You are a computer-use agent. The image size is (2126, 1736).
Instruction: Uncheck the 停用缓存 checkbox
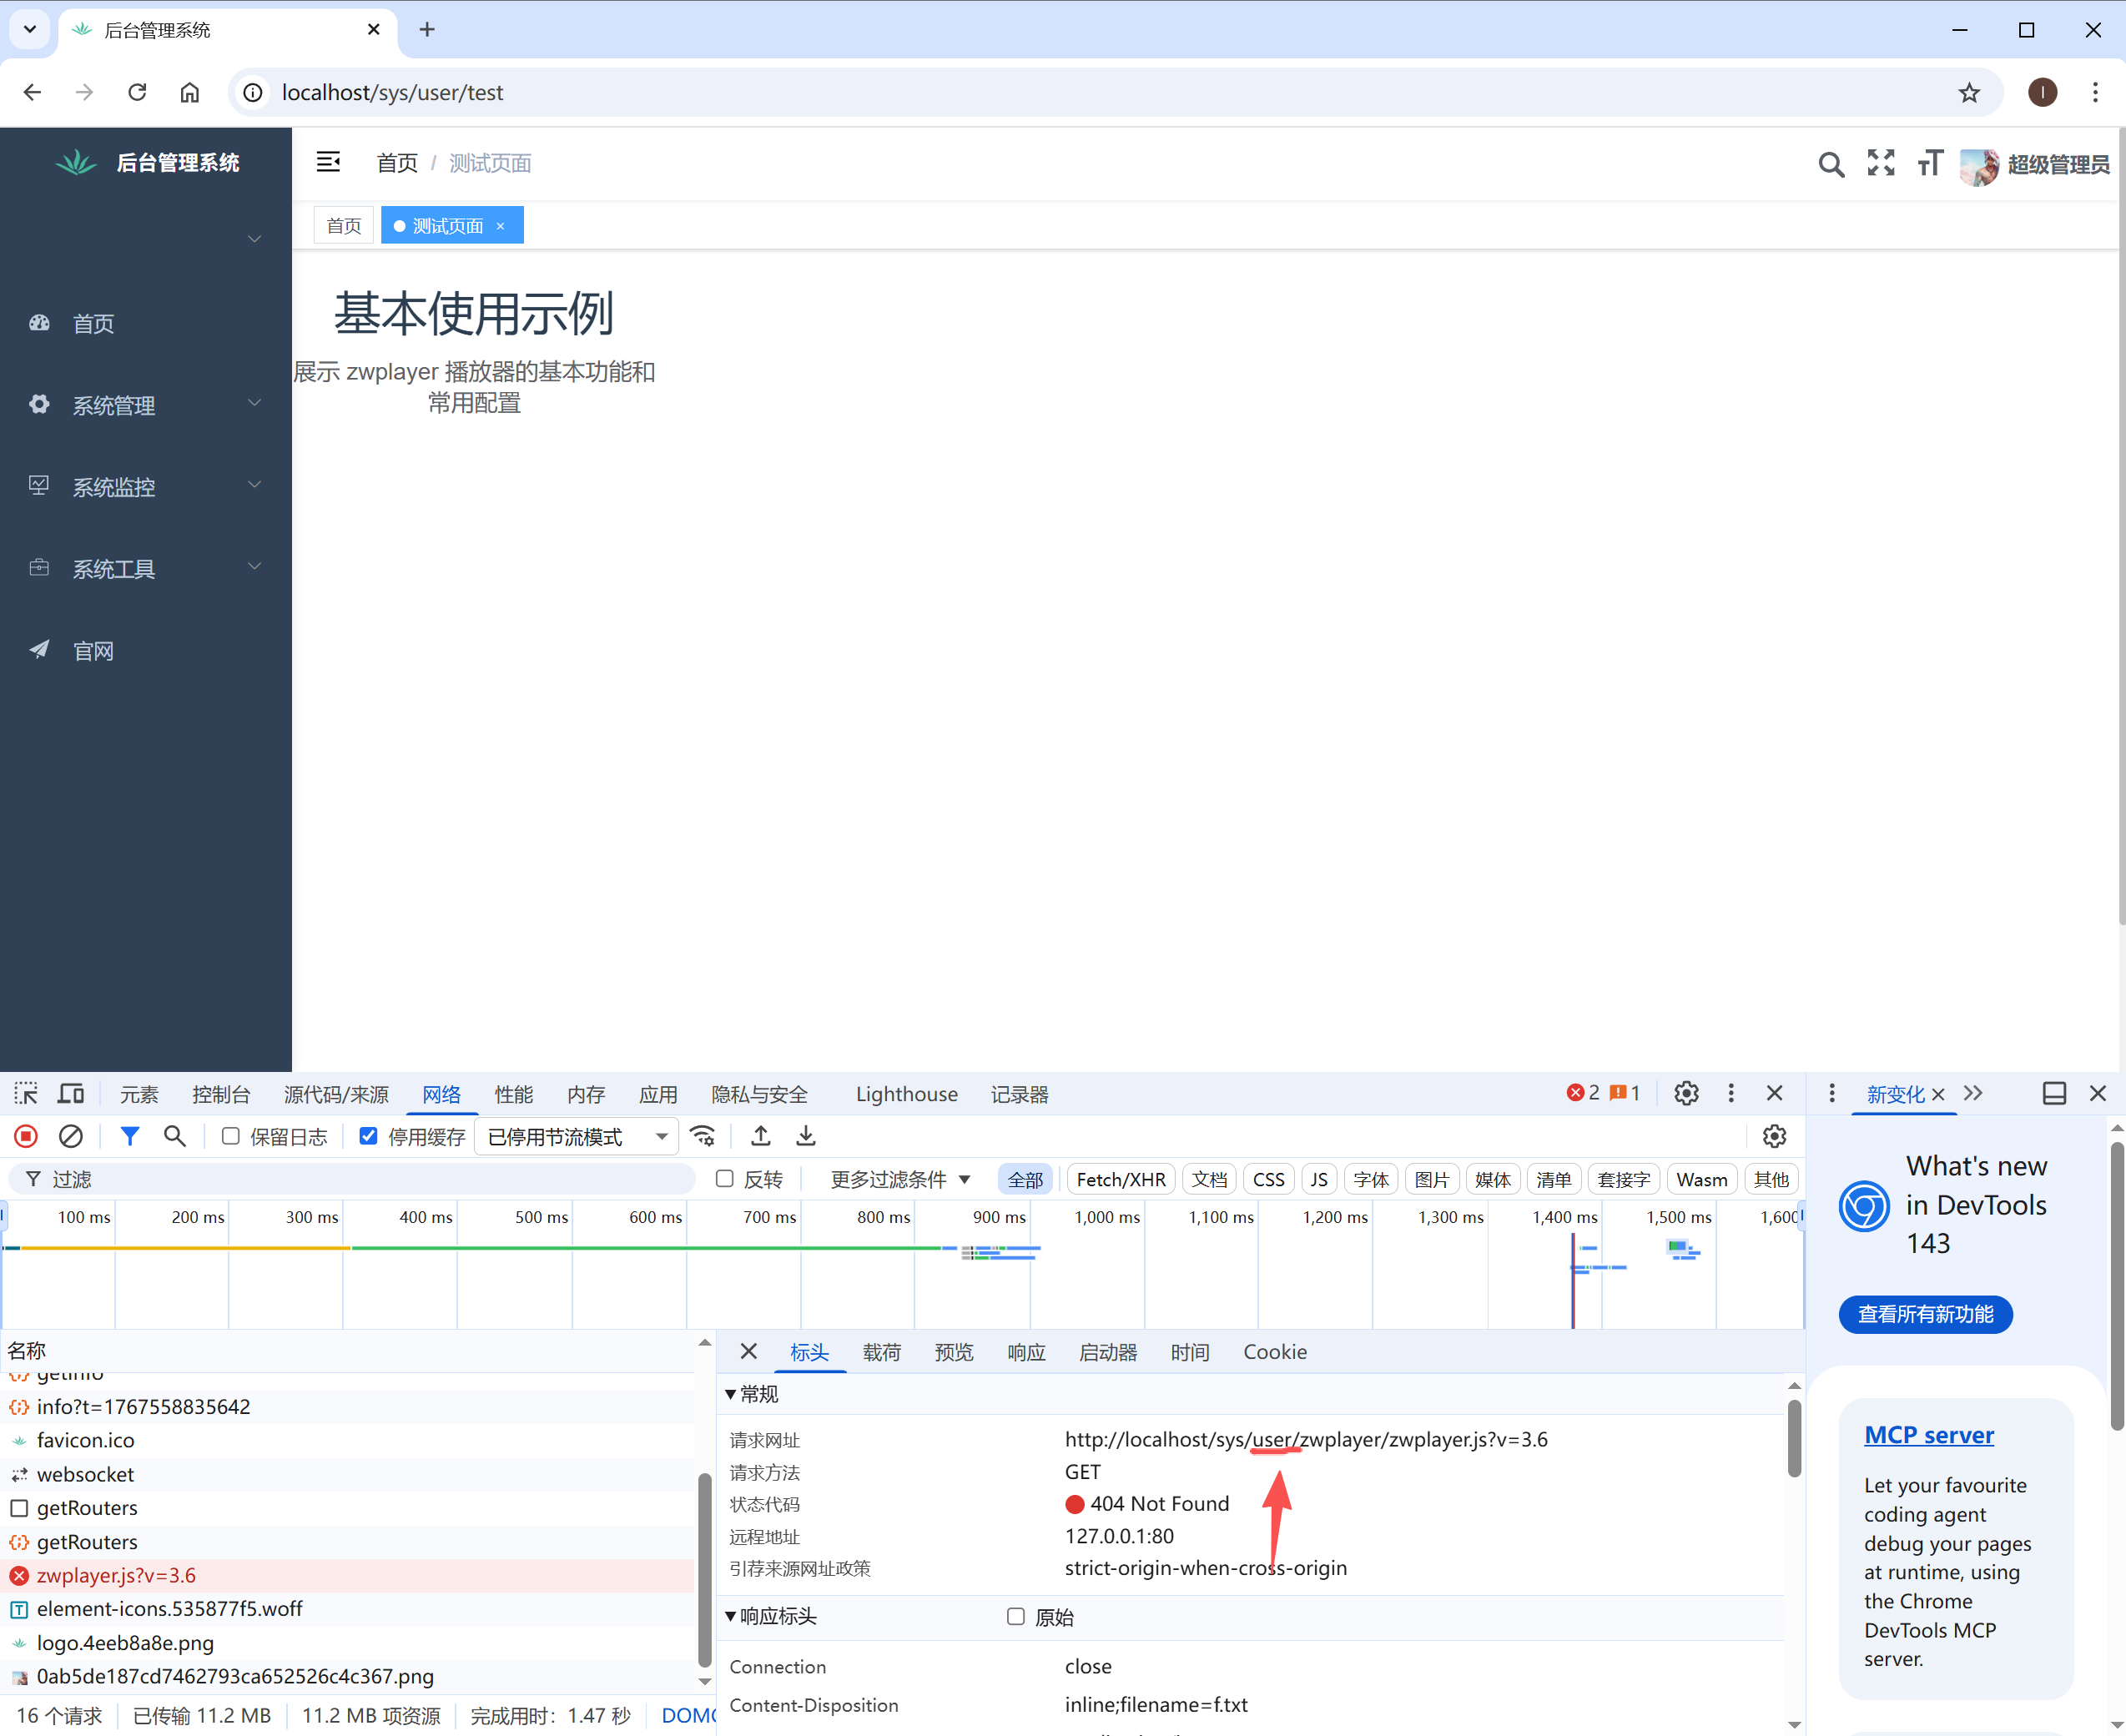(x=369, y=1136)
